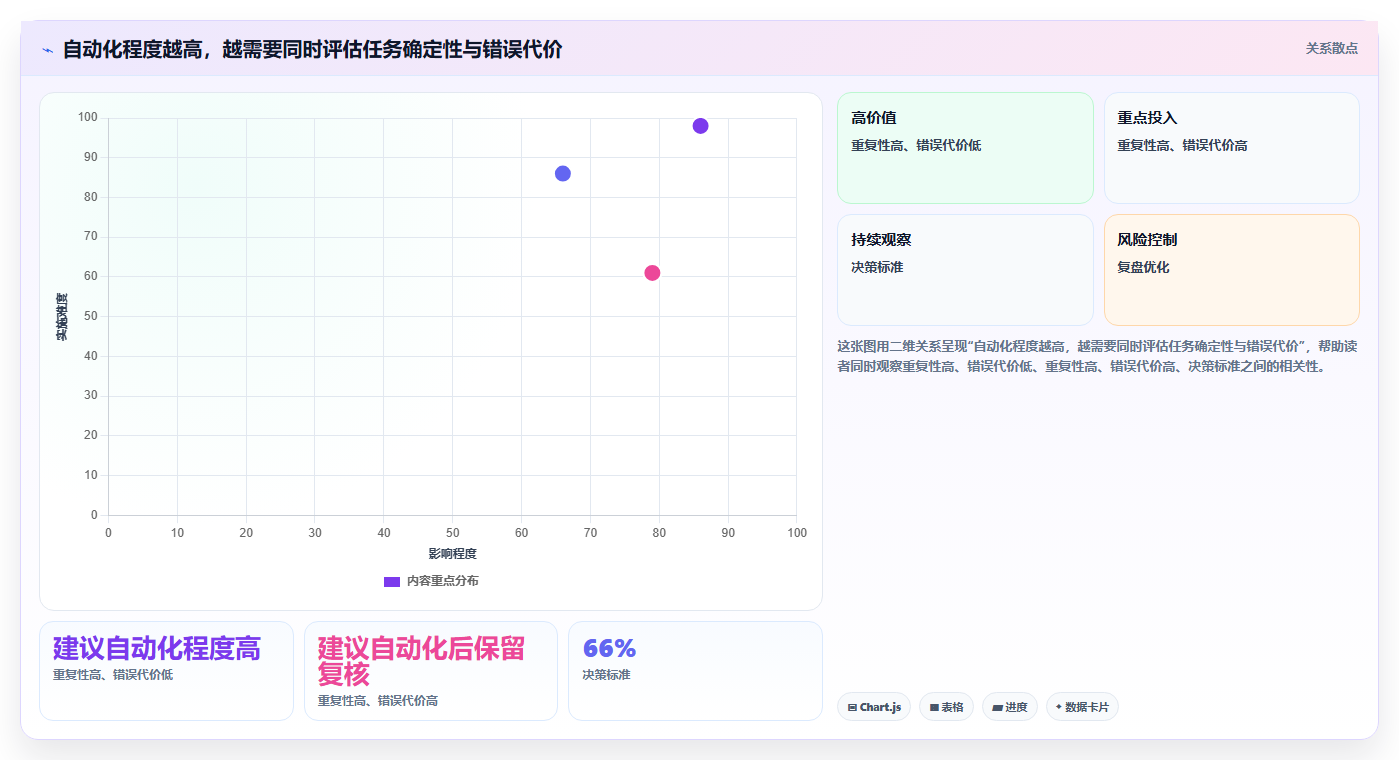Click the 关系散点 label in the header
Screen dimensions: 1399x760
click(x=1332, y=48)
